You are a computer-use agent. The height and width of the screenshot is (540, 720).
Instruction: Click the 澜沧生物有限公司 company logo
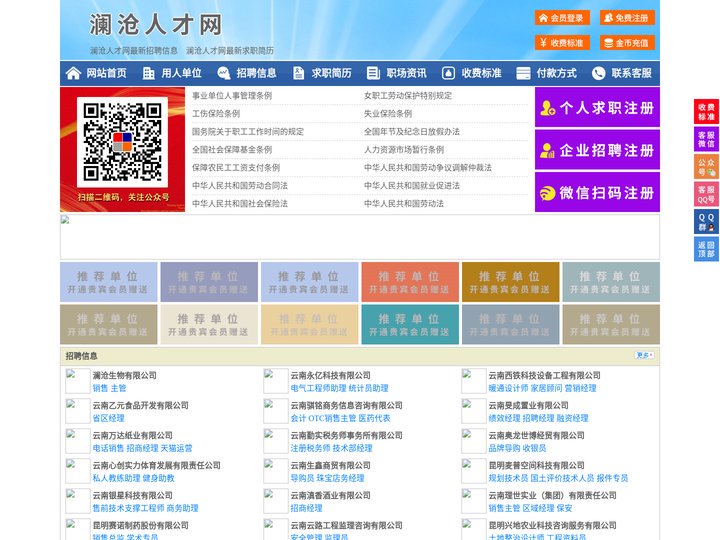(x=78, y=381)
